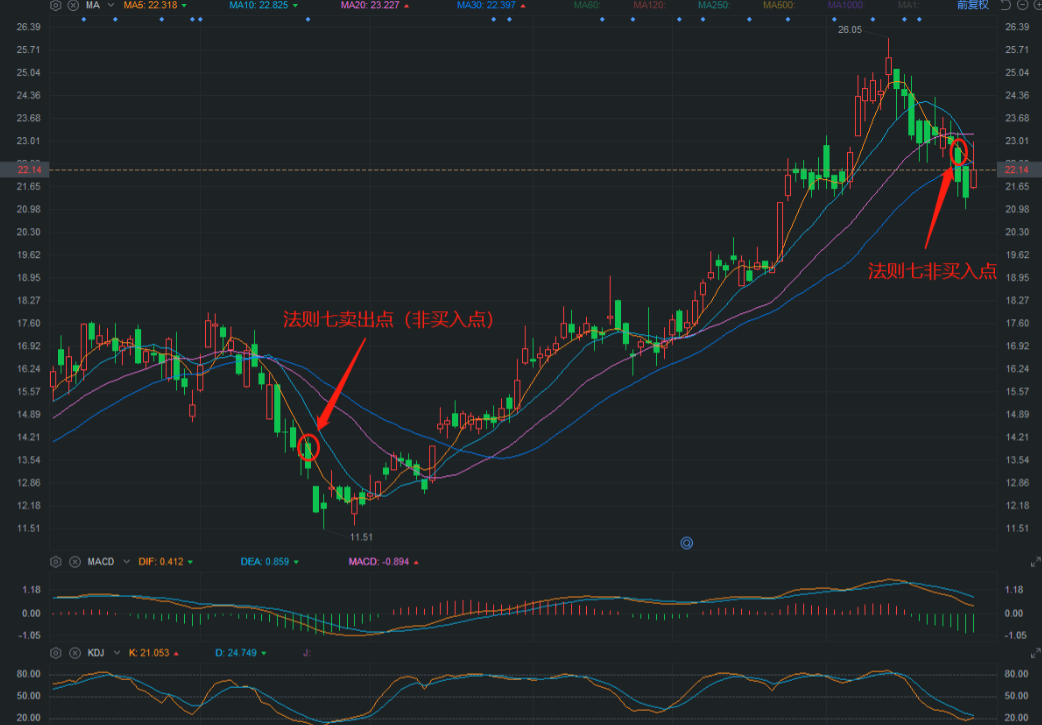Open MA indicator settings gear

pos(56,5)
